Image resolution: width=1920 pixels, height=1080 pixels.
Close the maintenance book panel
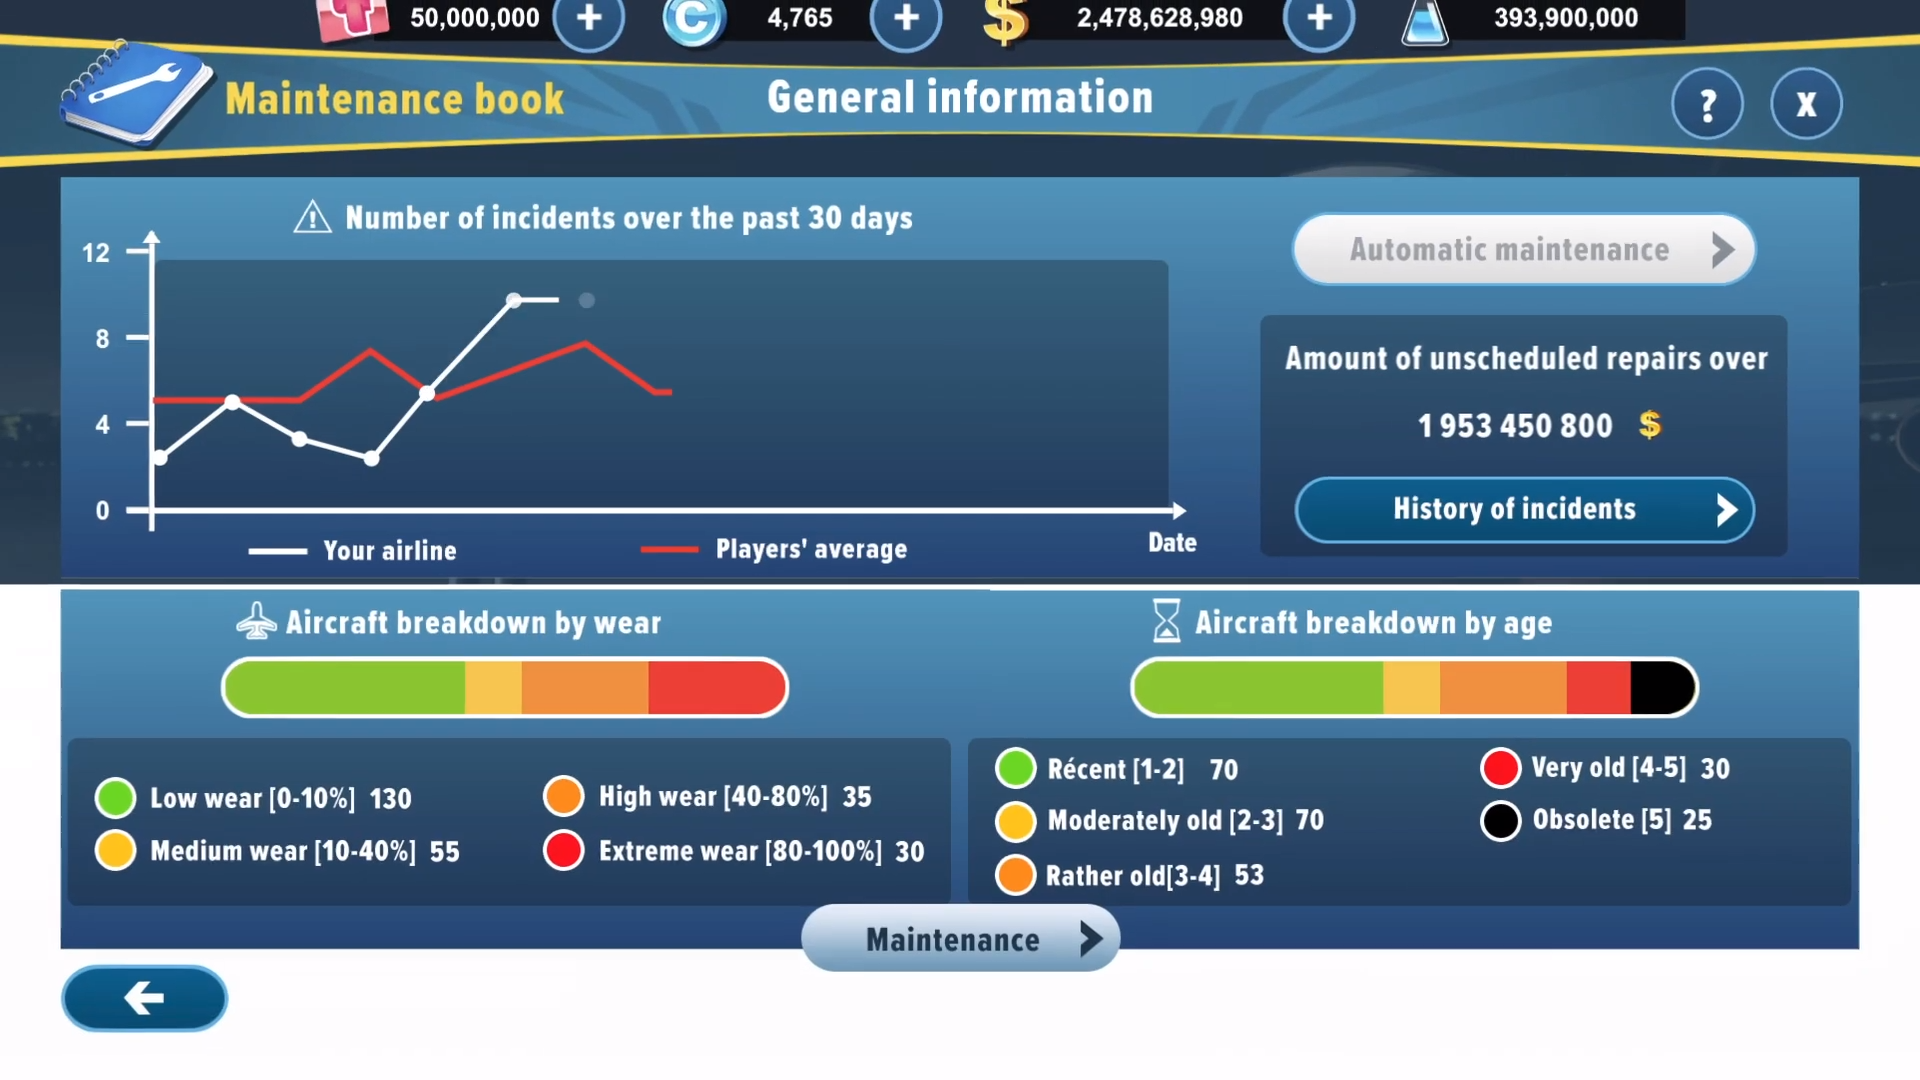click(1807, 104)
